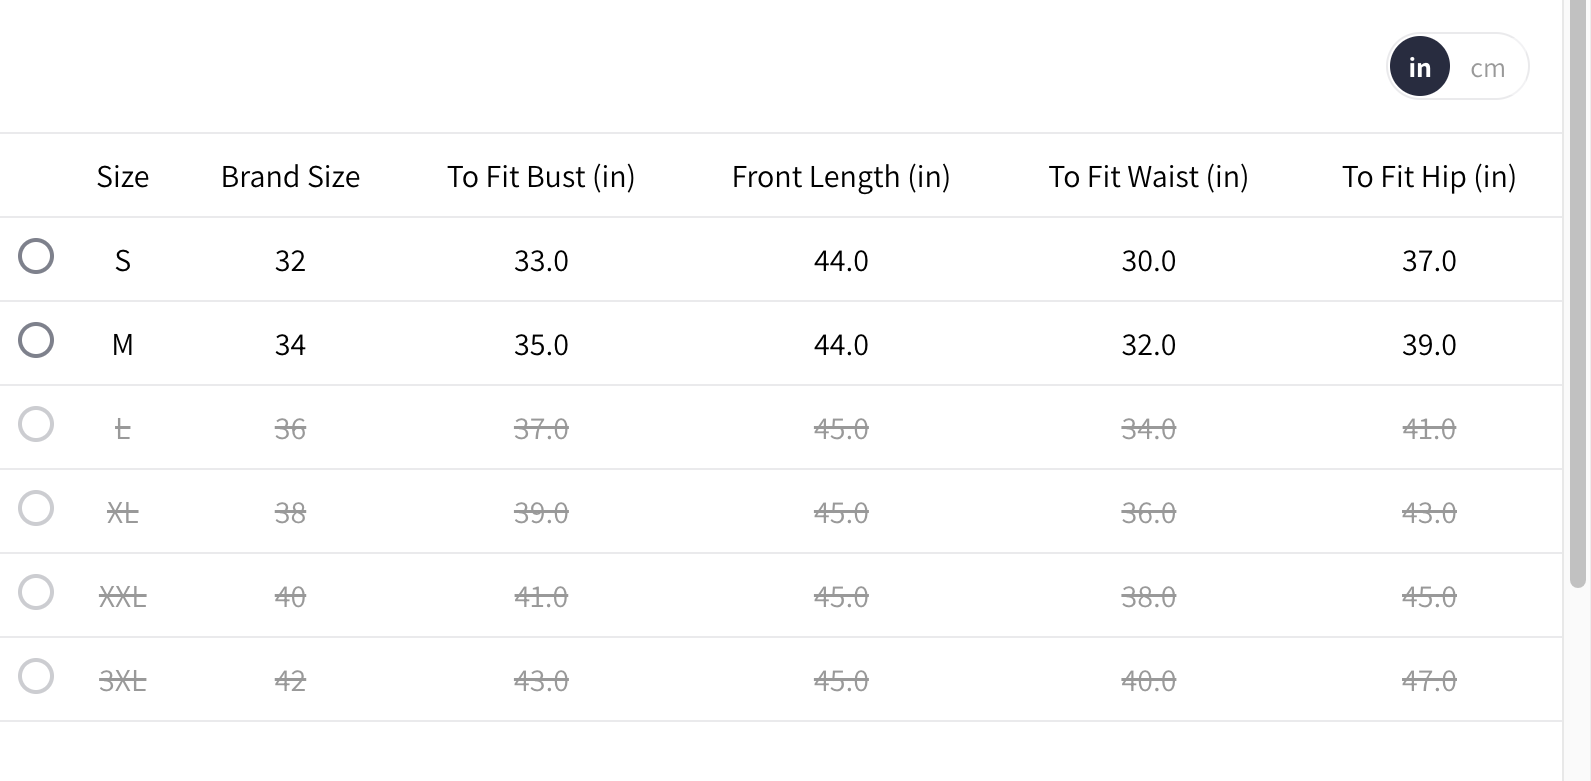1591x781 pixels.
Task: Click the disabled XL size radio button
Action: (36, 508)
